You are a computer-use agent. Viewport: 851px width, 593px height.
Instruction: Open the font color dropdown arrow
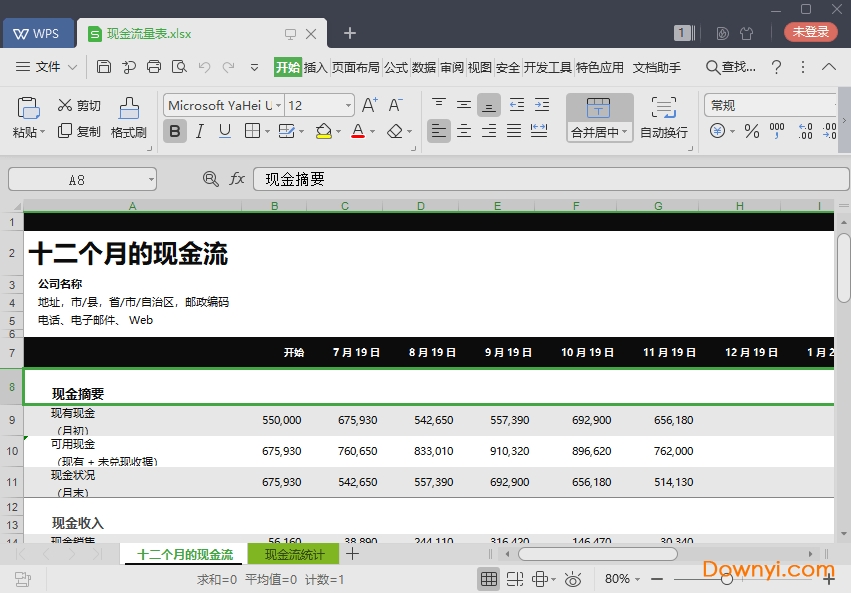click(371, 131)
